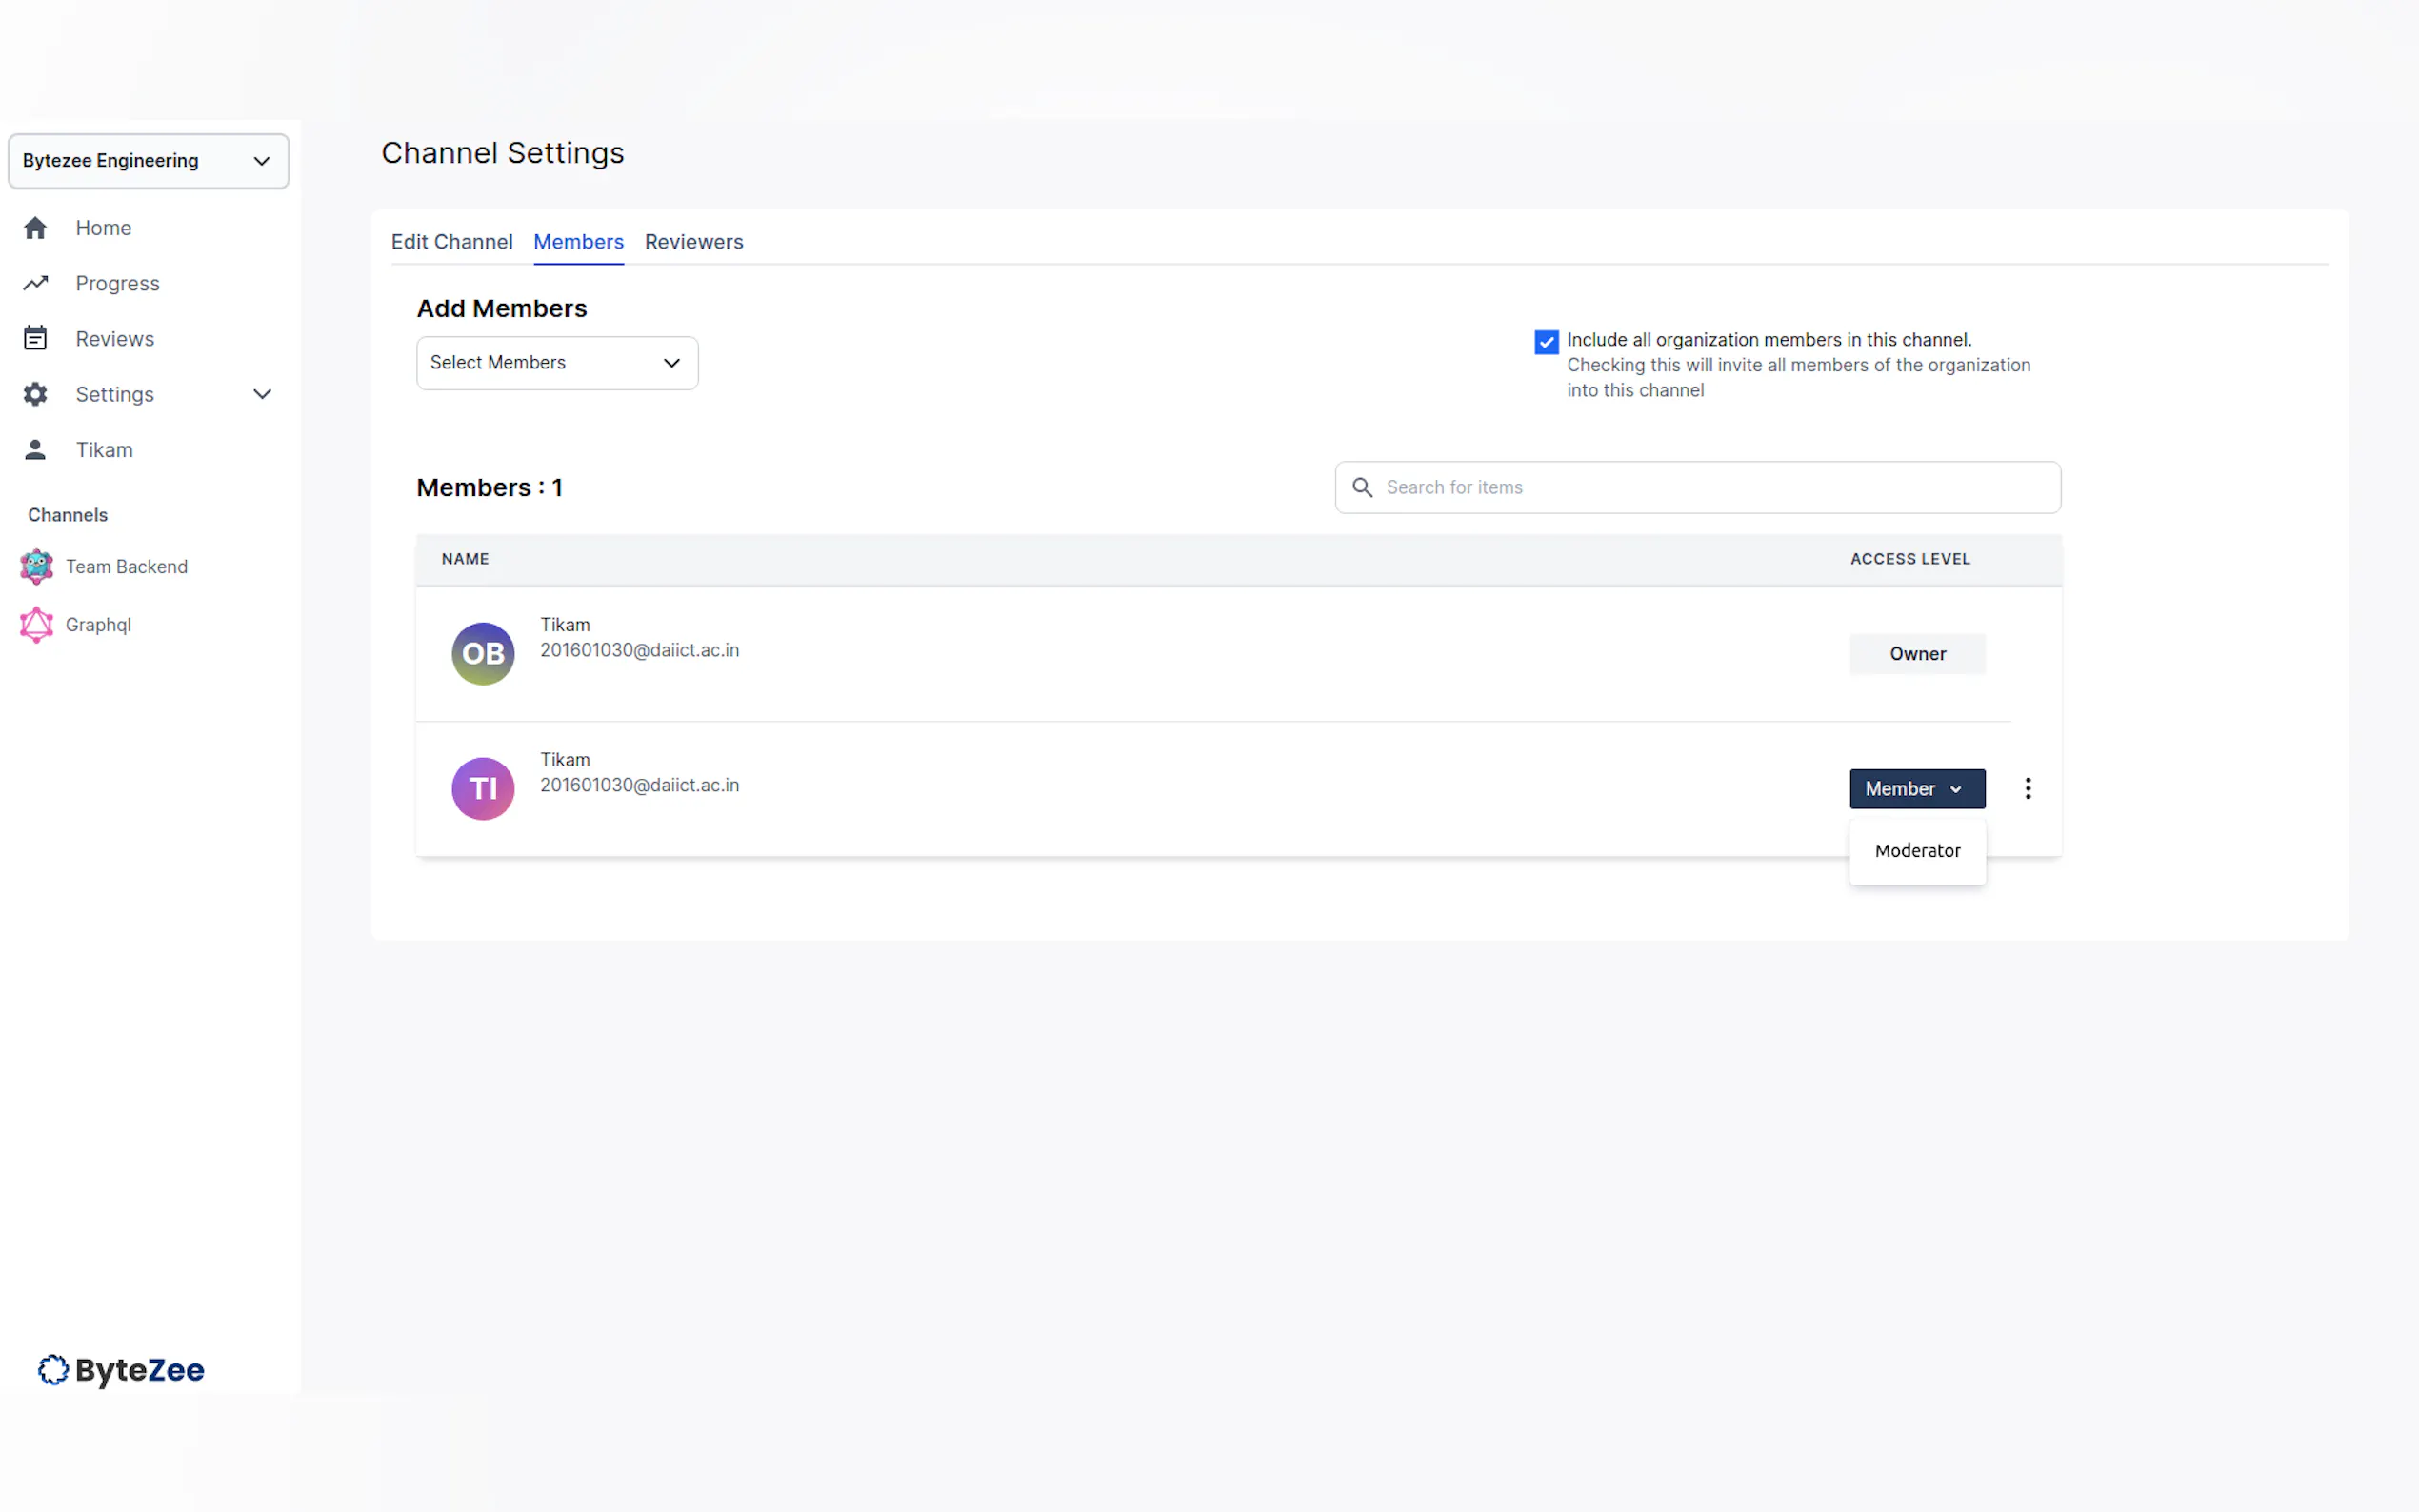The image size is (2419, 1512).
Task: Uncheck include all organization members checkbox
Action: (1546, 342)
